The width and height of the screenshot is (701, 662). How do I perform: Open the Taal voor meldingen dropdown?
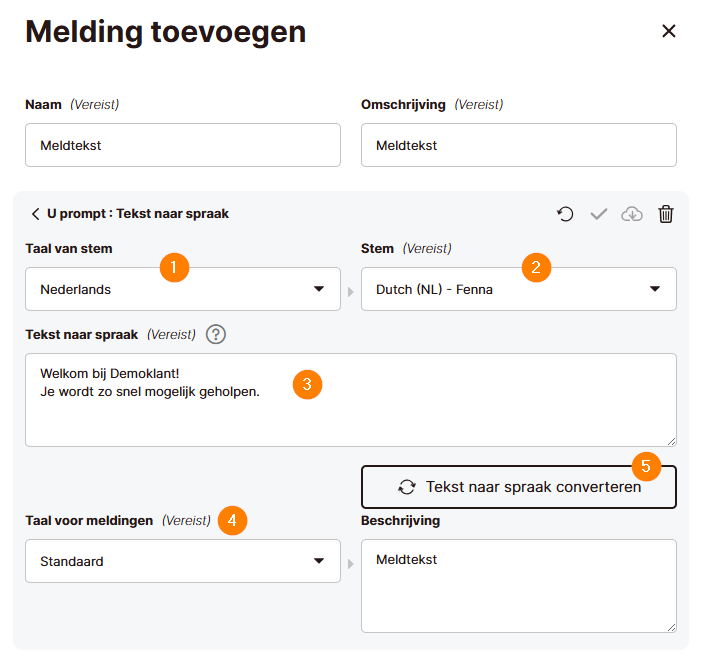click(x=182, y=561)
